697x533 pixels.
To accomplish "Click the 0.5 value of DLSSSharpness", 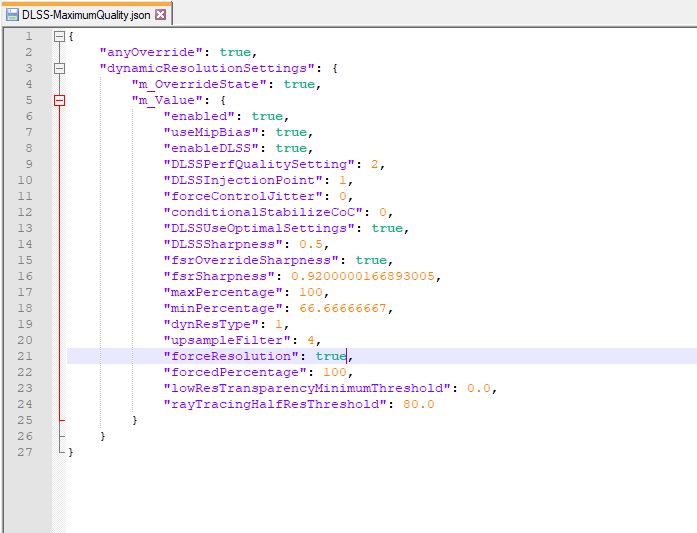I will pyautogui.click(x=311, y=244).
